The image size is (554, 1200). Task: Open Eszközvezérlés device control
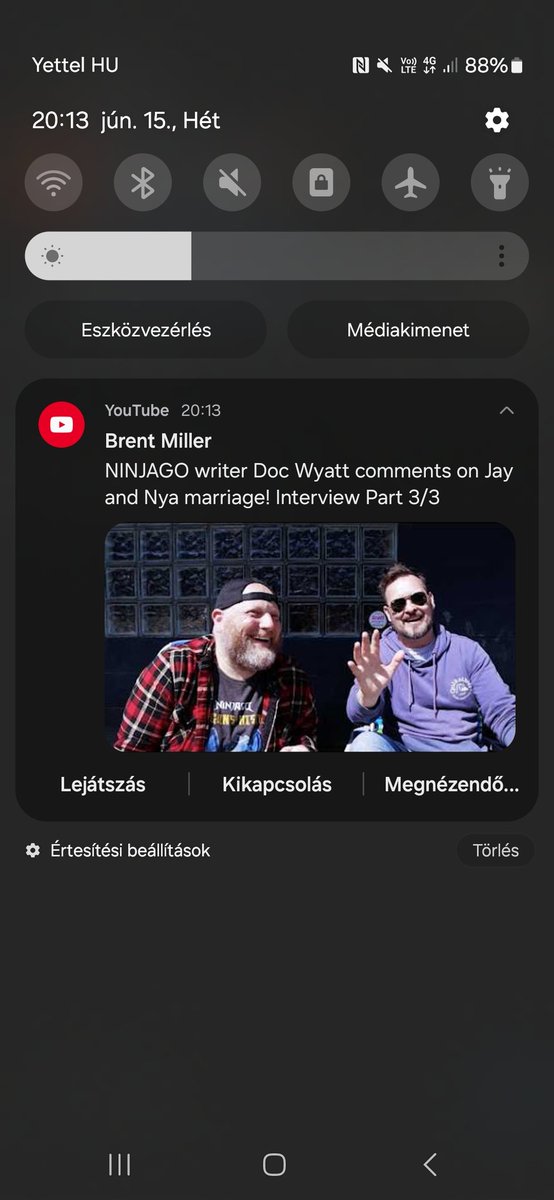[x=146, y=330]
